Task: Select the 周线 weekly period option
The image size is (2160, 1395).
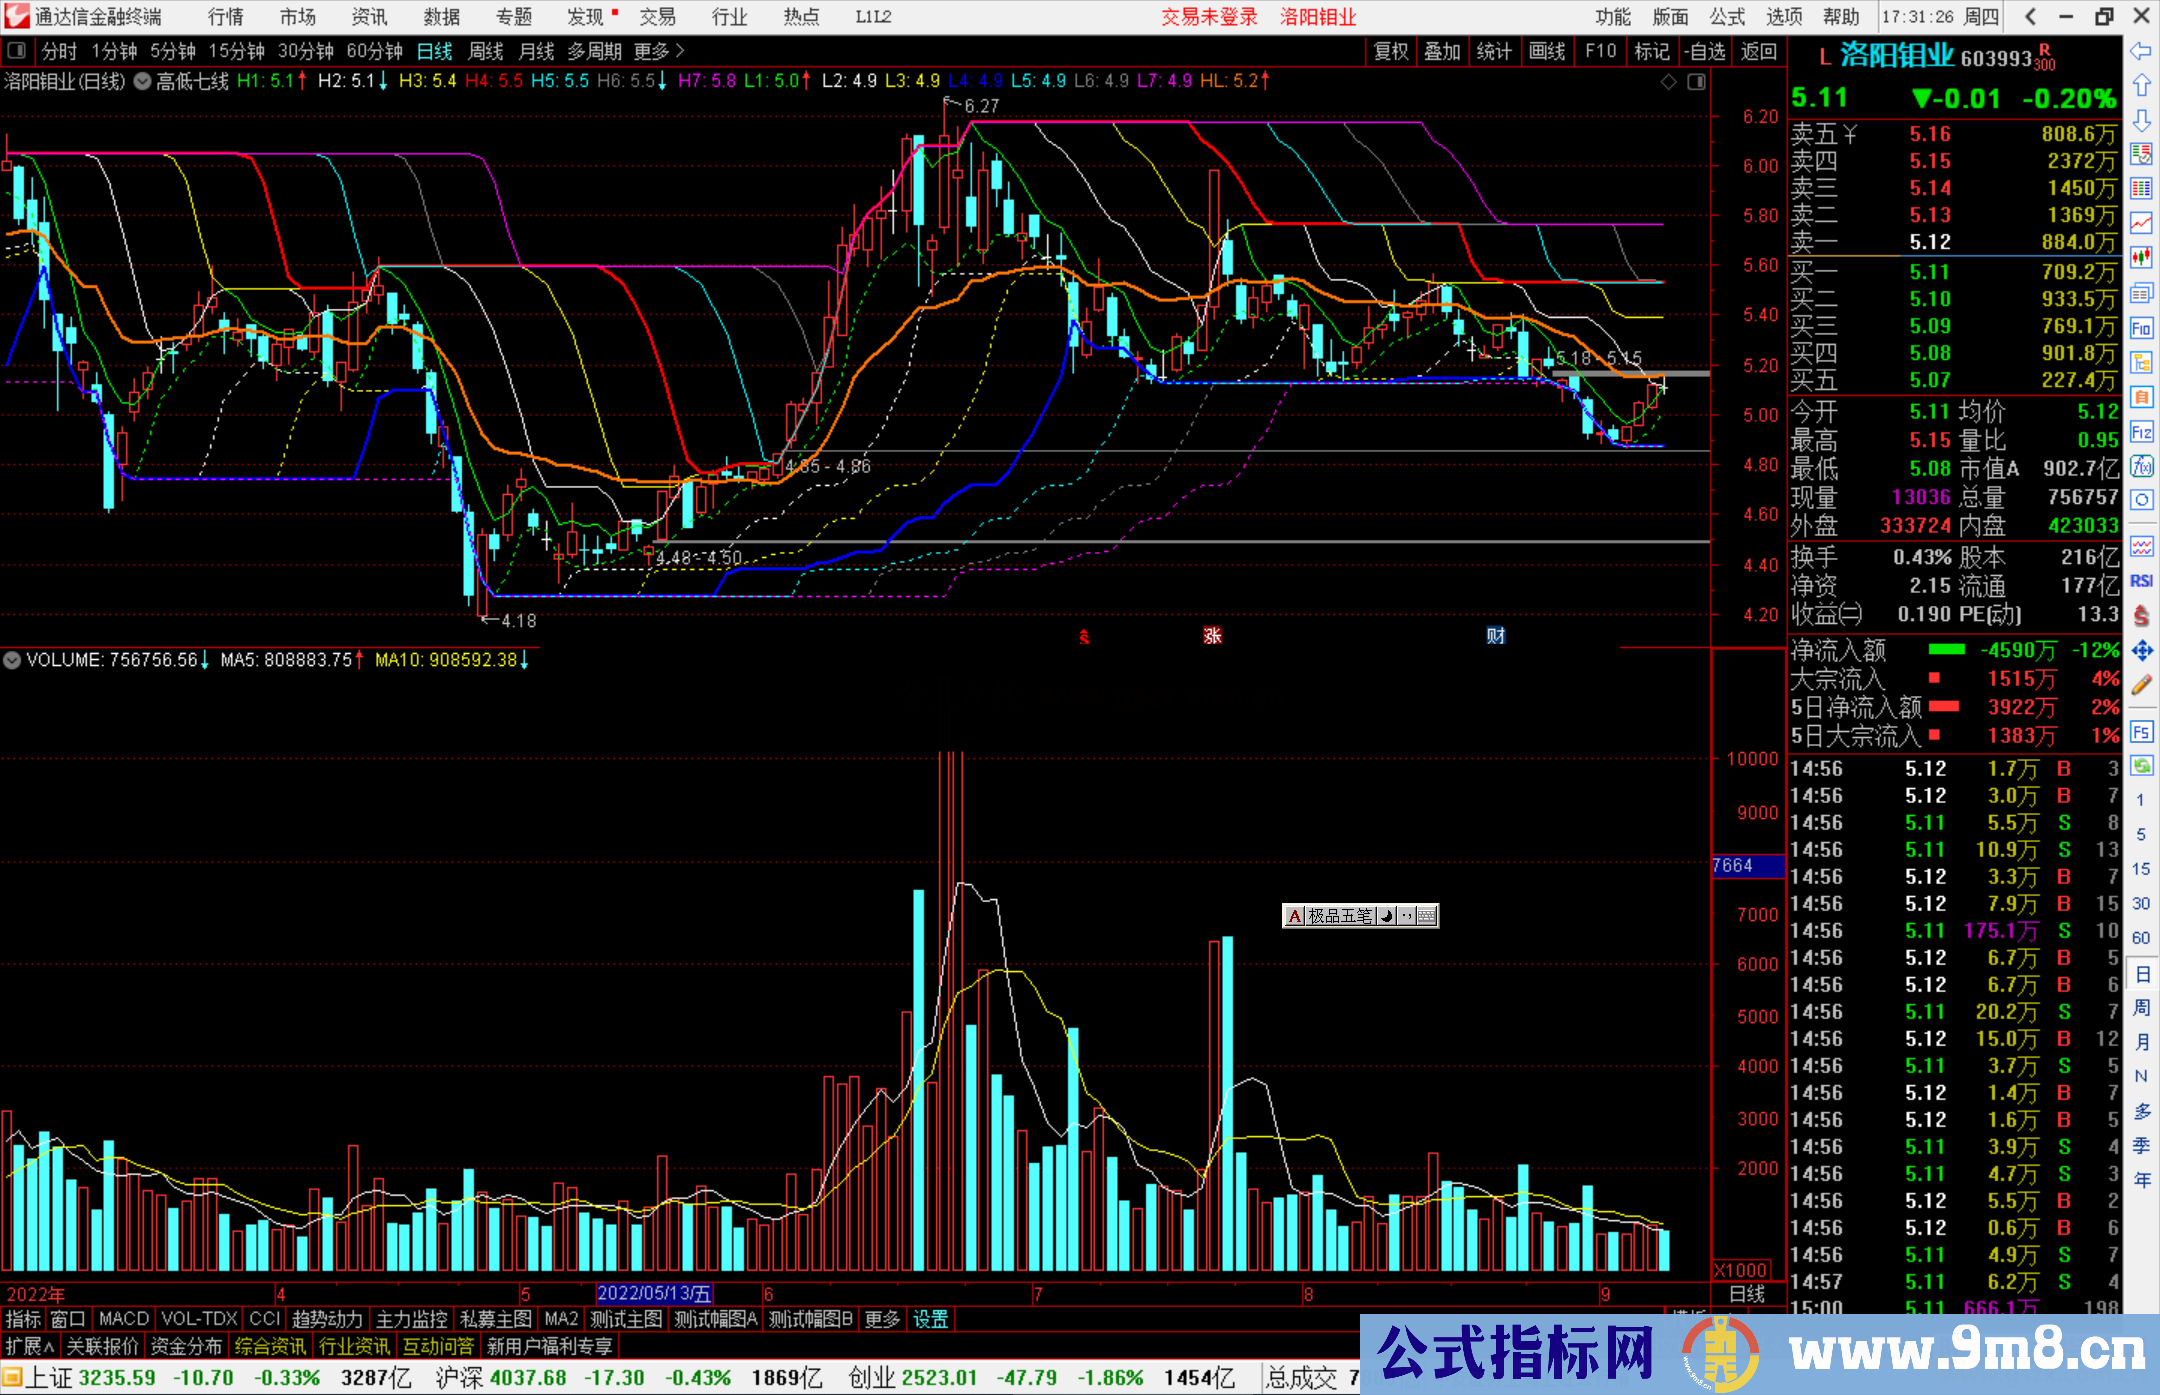Action: [486, 51]
